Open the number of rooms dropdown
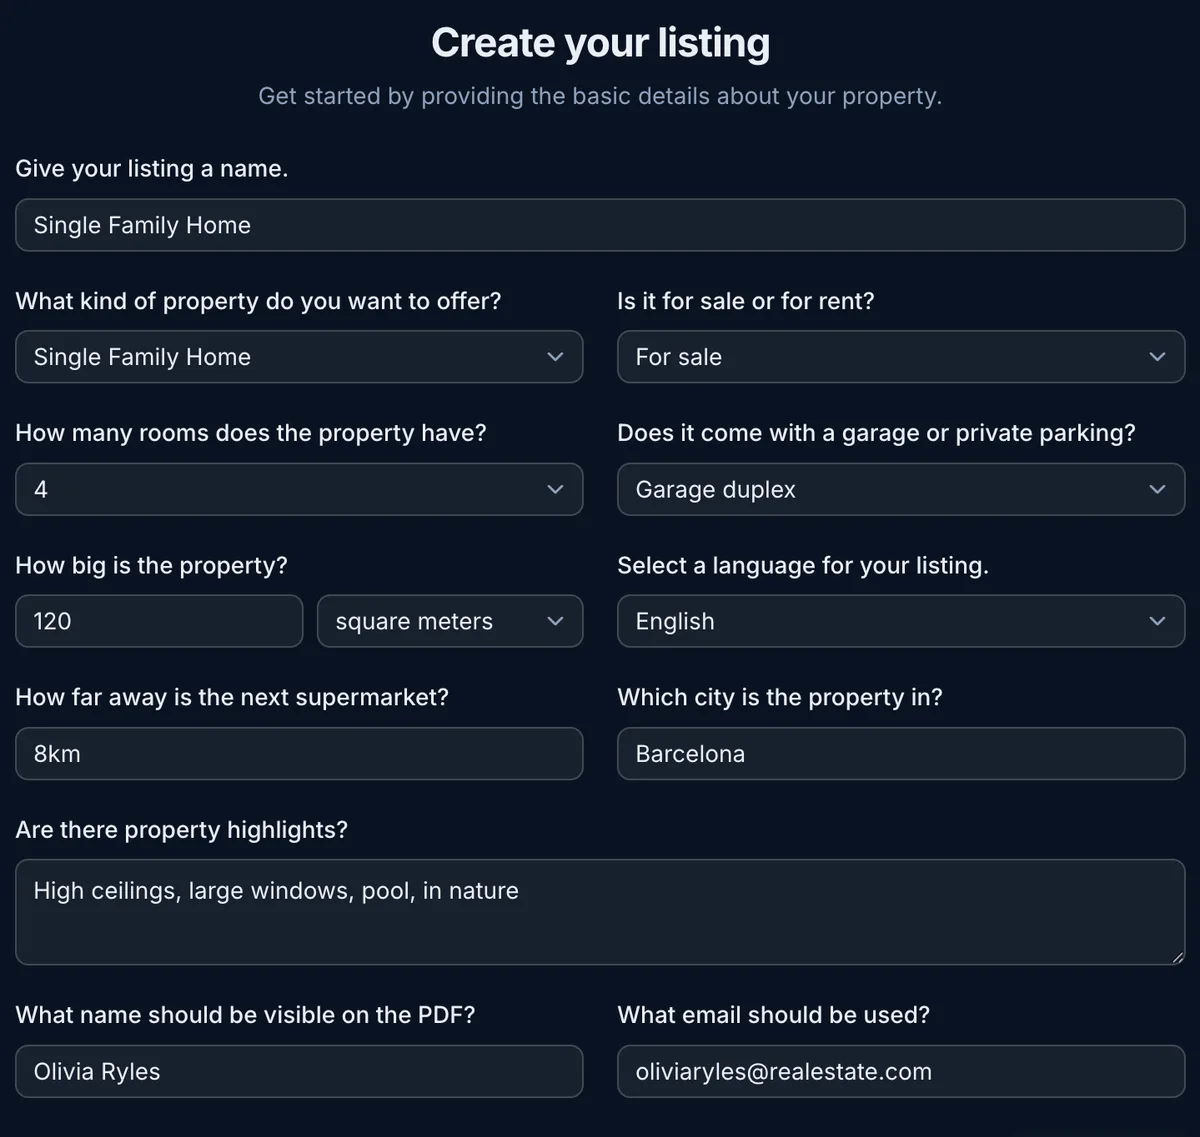Viewport: 1200px width, 1137px height. (x=299, y=489)
